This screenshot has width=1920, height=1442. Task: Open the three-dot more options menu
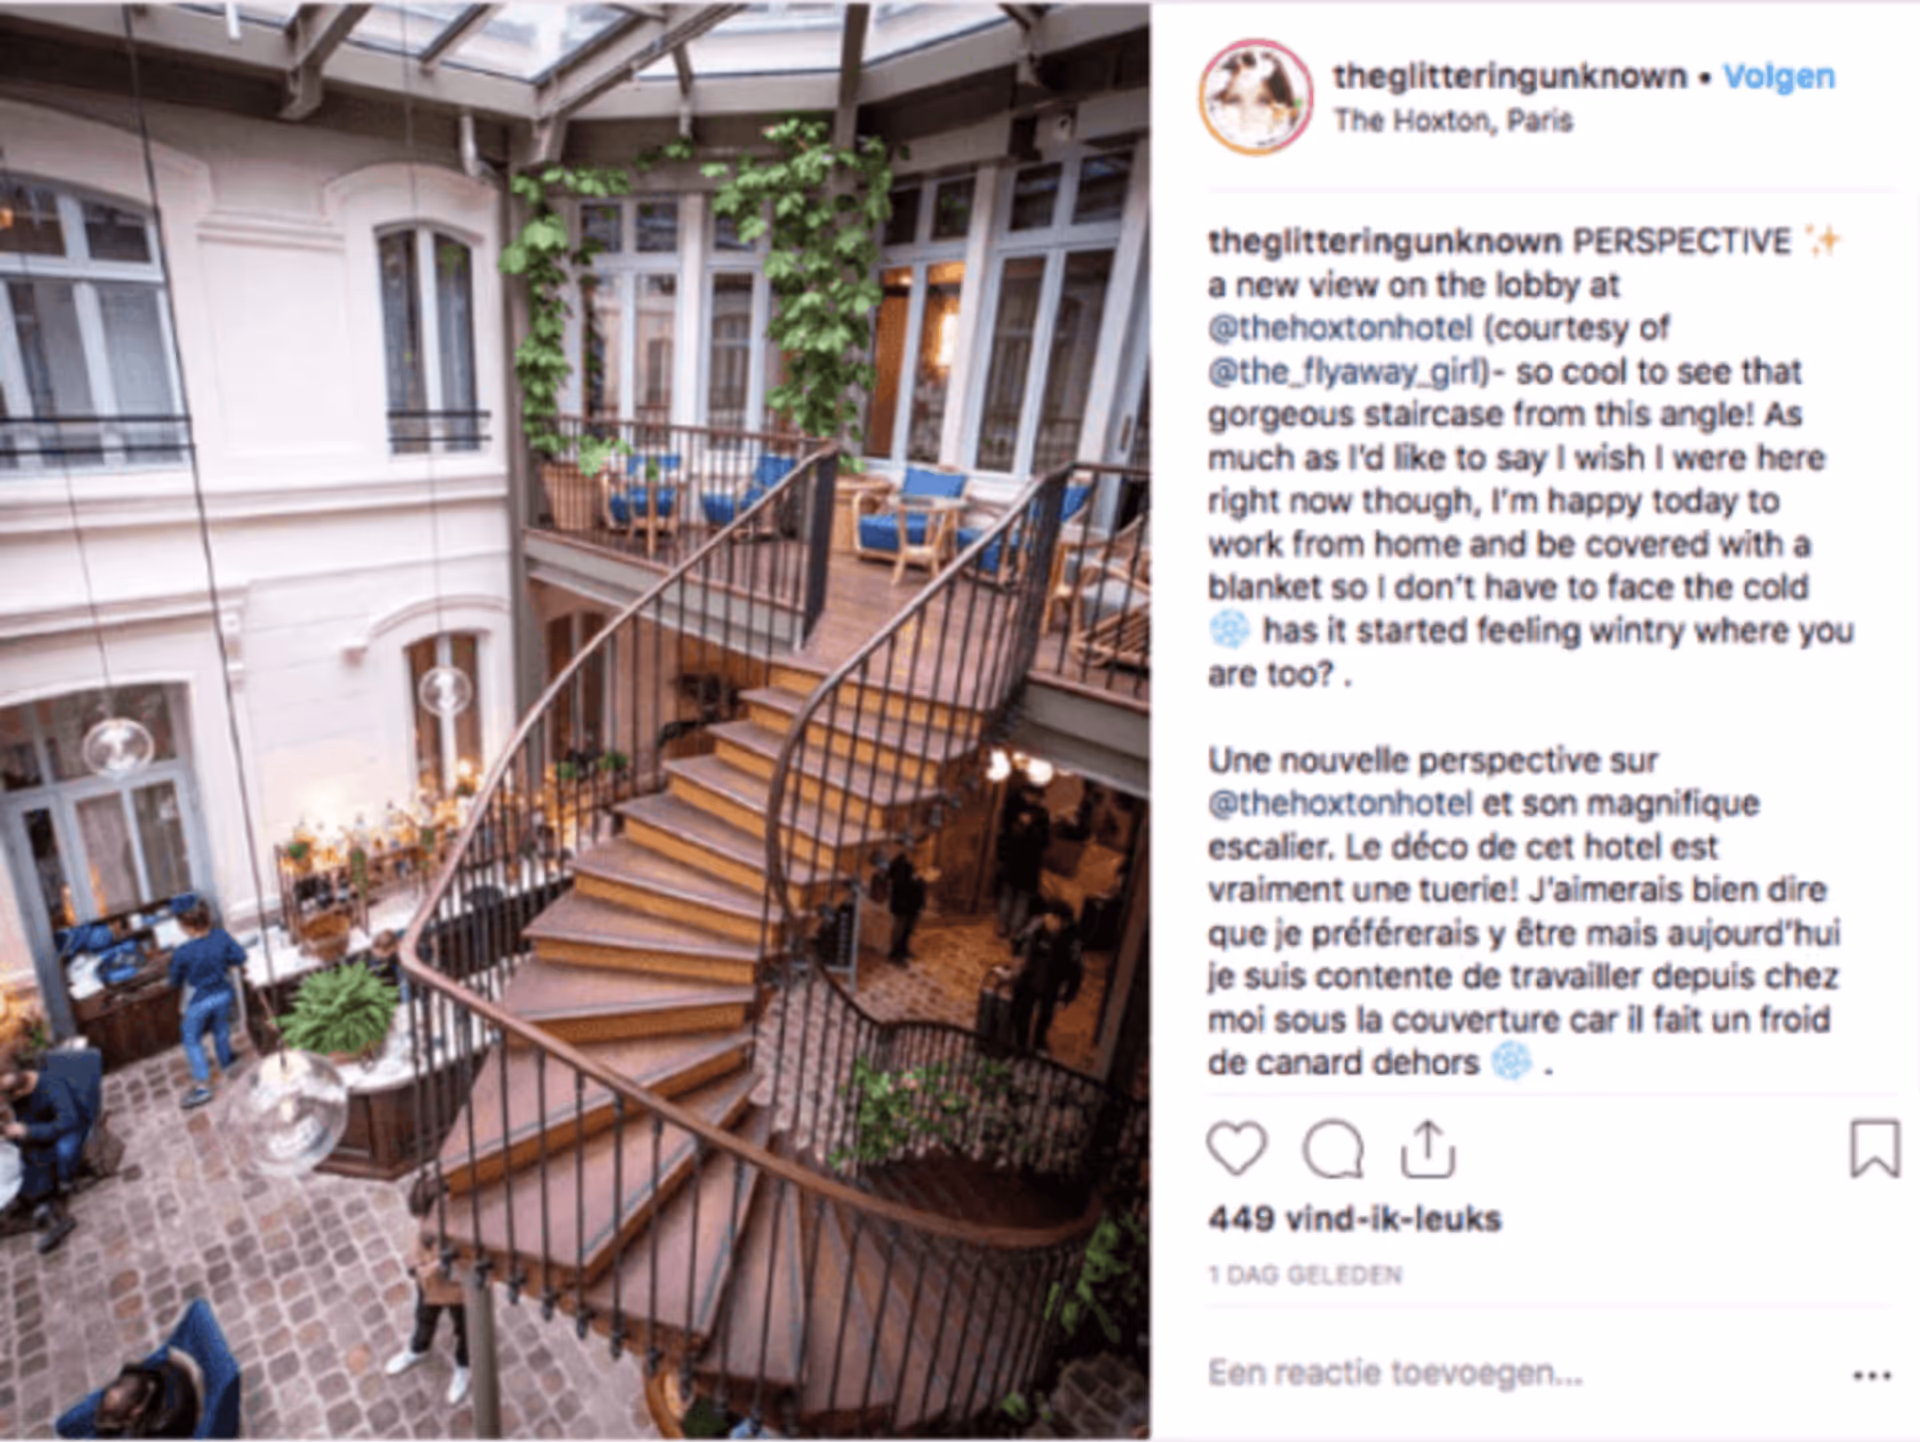1872,1376
